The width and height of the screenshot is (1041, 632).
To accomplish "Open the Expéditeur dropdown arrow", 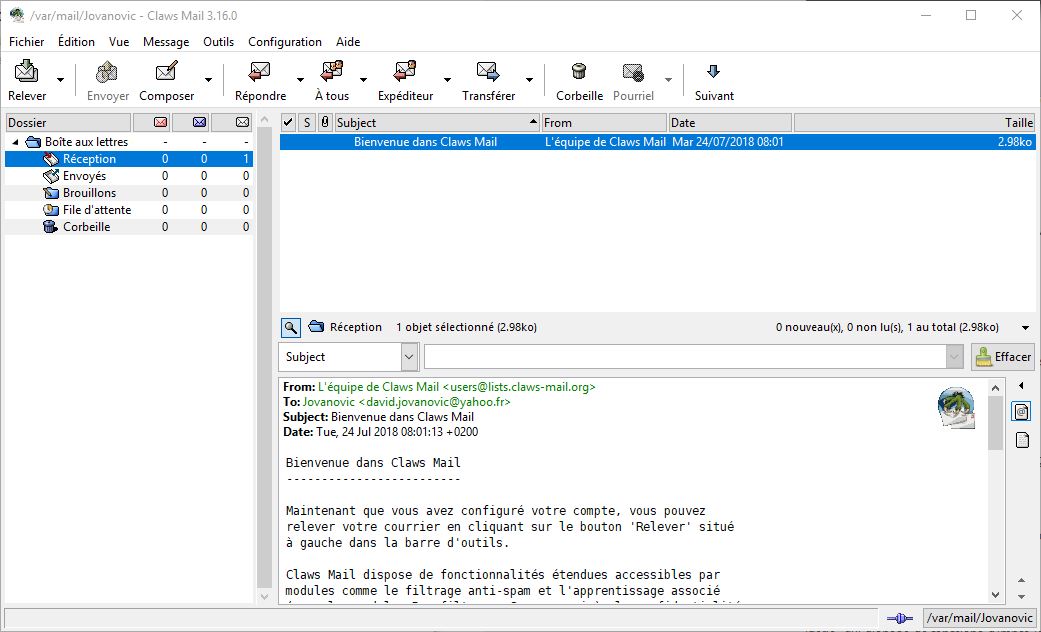I will tap(447, 80).
